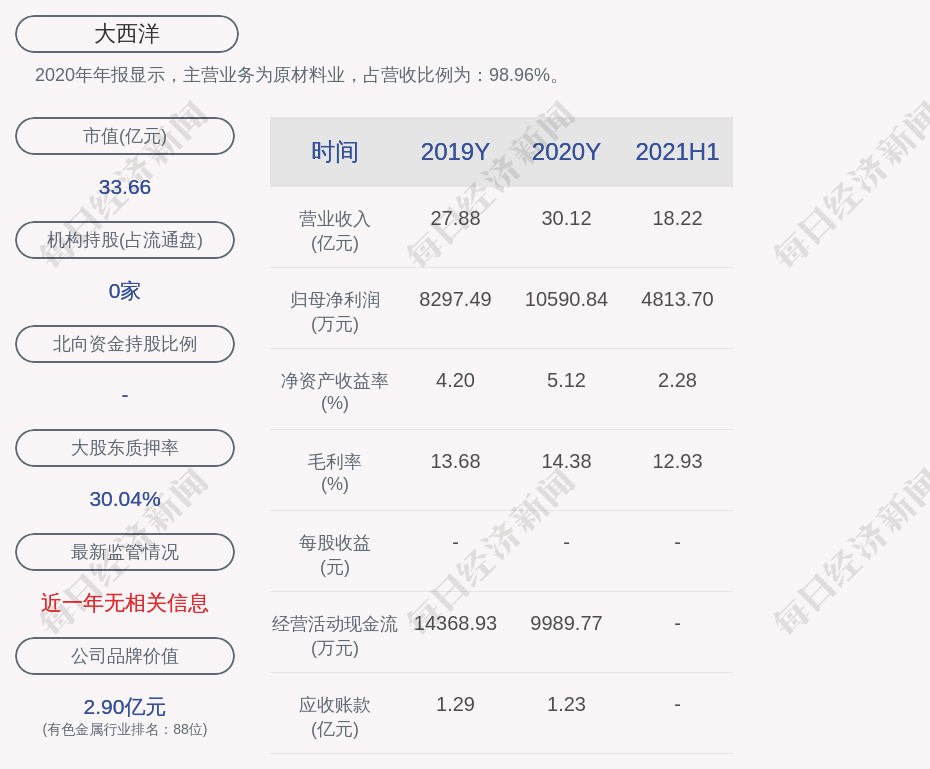Click the gross margin value 12.93
Image resolution: width=930 pixels, height=769 pixels.
pyautogui.click(x=677, y=461)
